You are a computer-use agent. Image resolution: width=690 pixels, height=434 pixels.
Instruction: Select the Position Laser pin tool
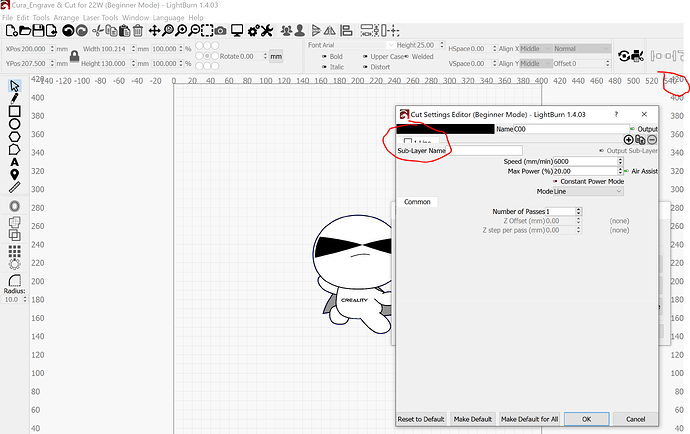[15, 175]
